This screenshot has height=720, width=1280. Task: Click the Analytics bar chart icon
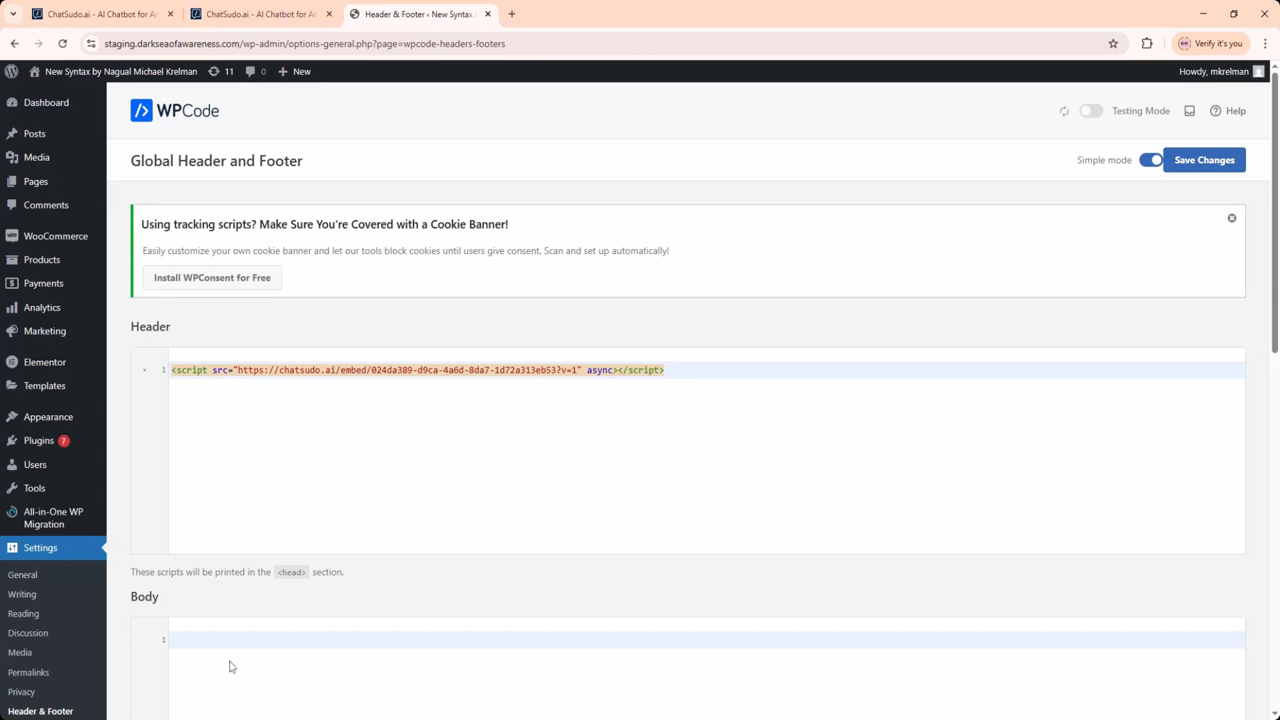coord(12,307)
